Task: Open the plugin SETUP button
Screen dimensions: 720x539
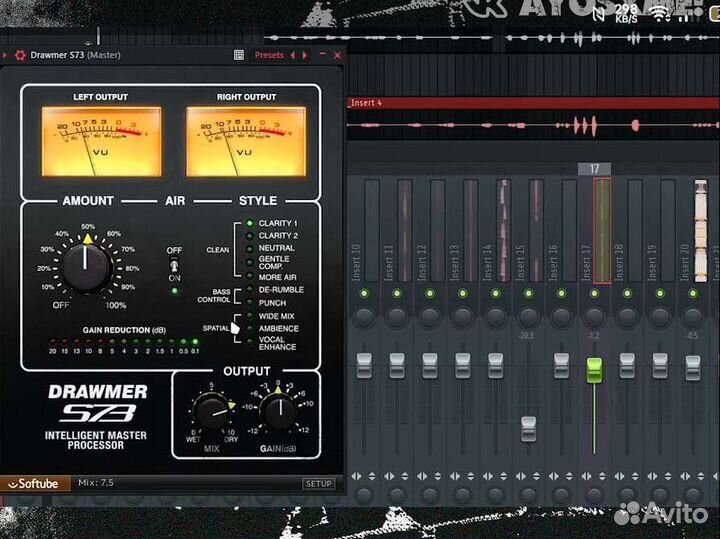Action: coord(319,483)
